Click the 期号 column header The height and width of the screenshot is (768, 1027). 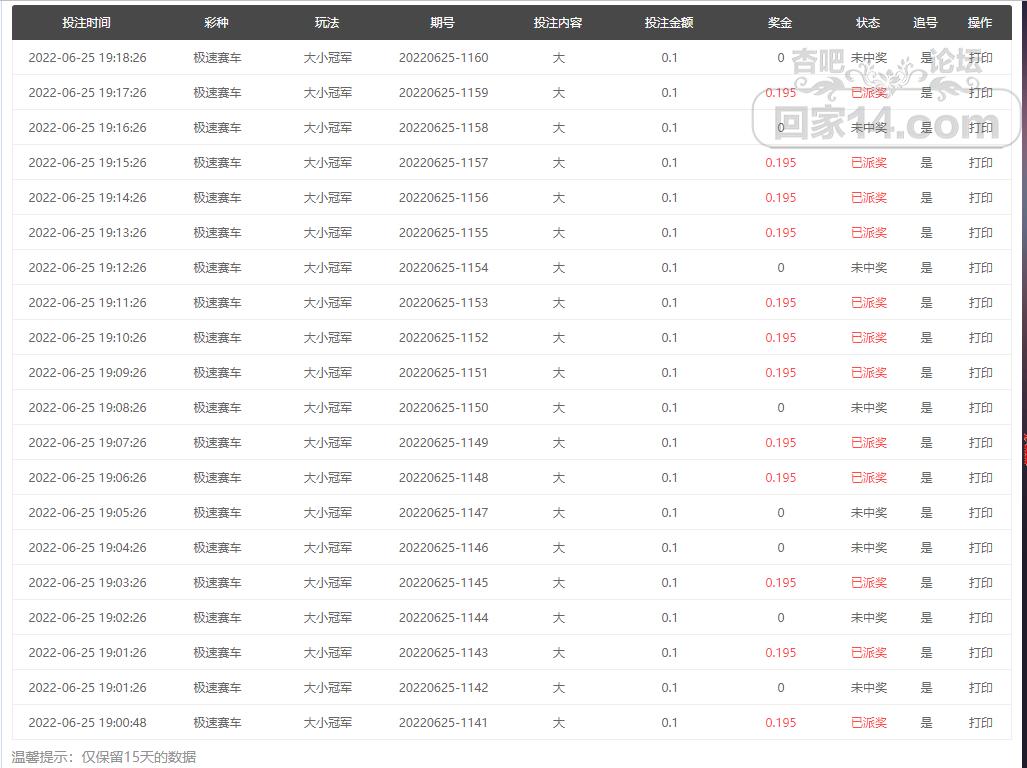click(443, 23)
